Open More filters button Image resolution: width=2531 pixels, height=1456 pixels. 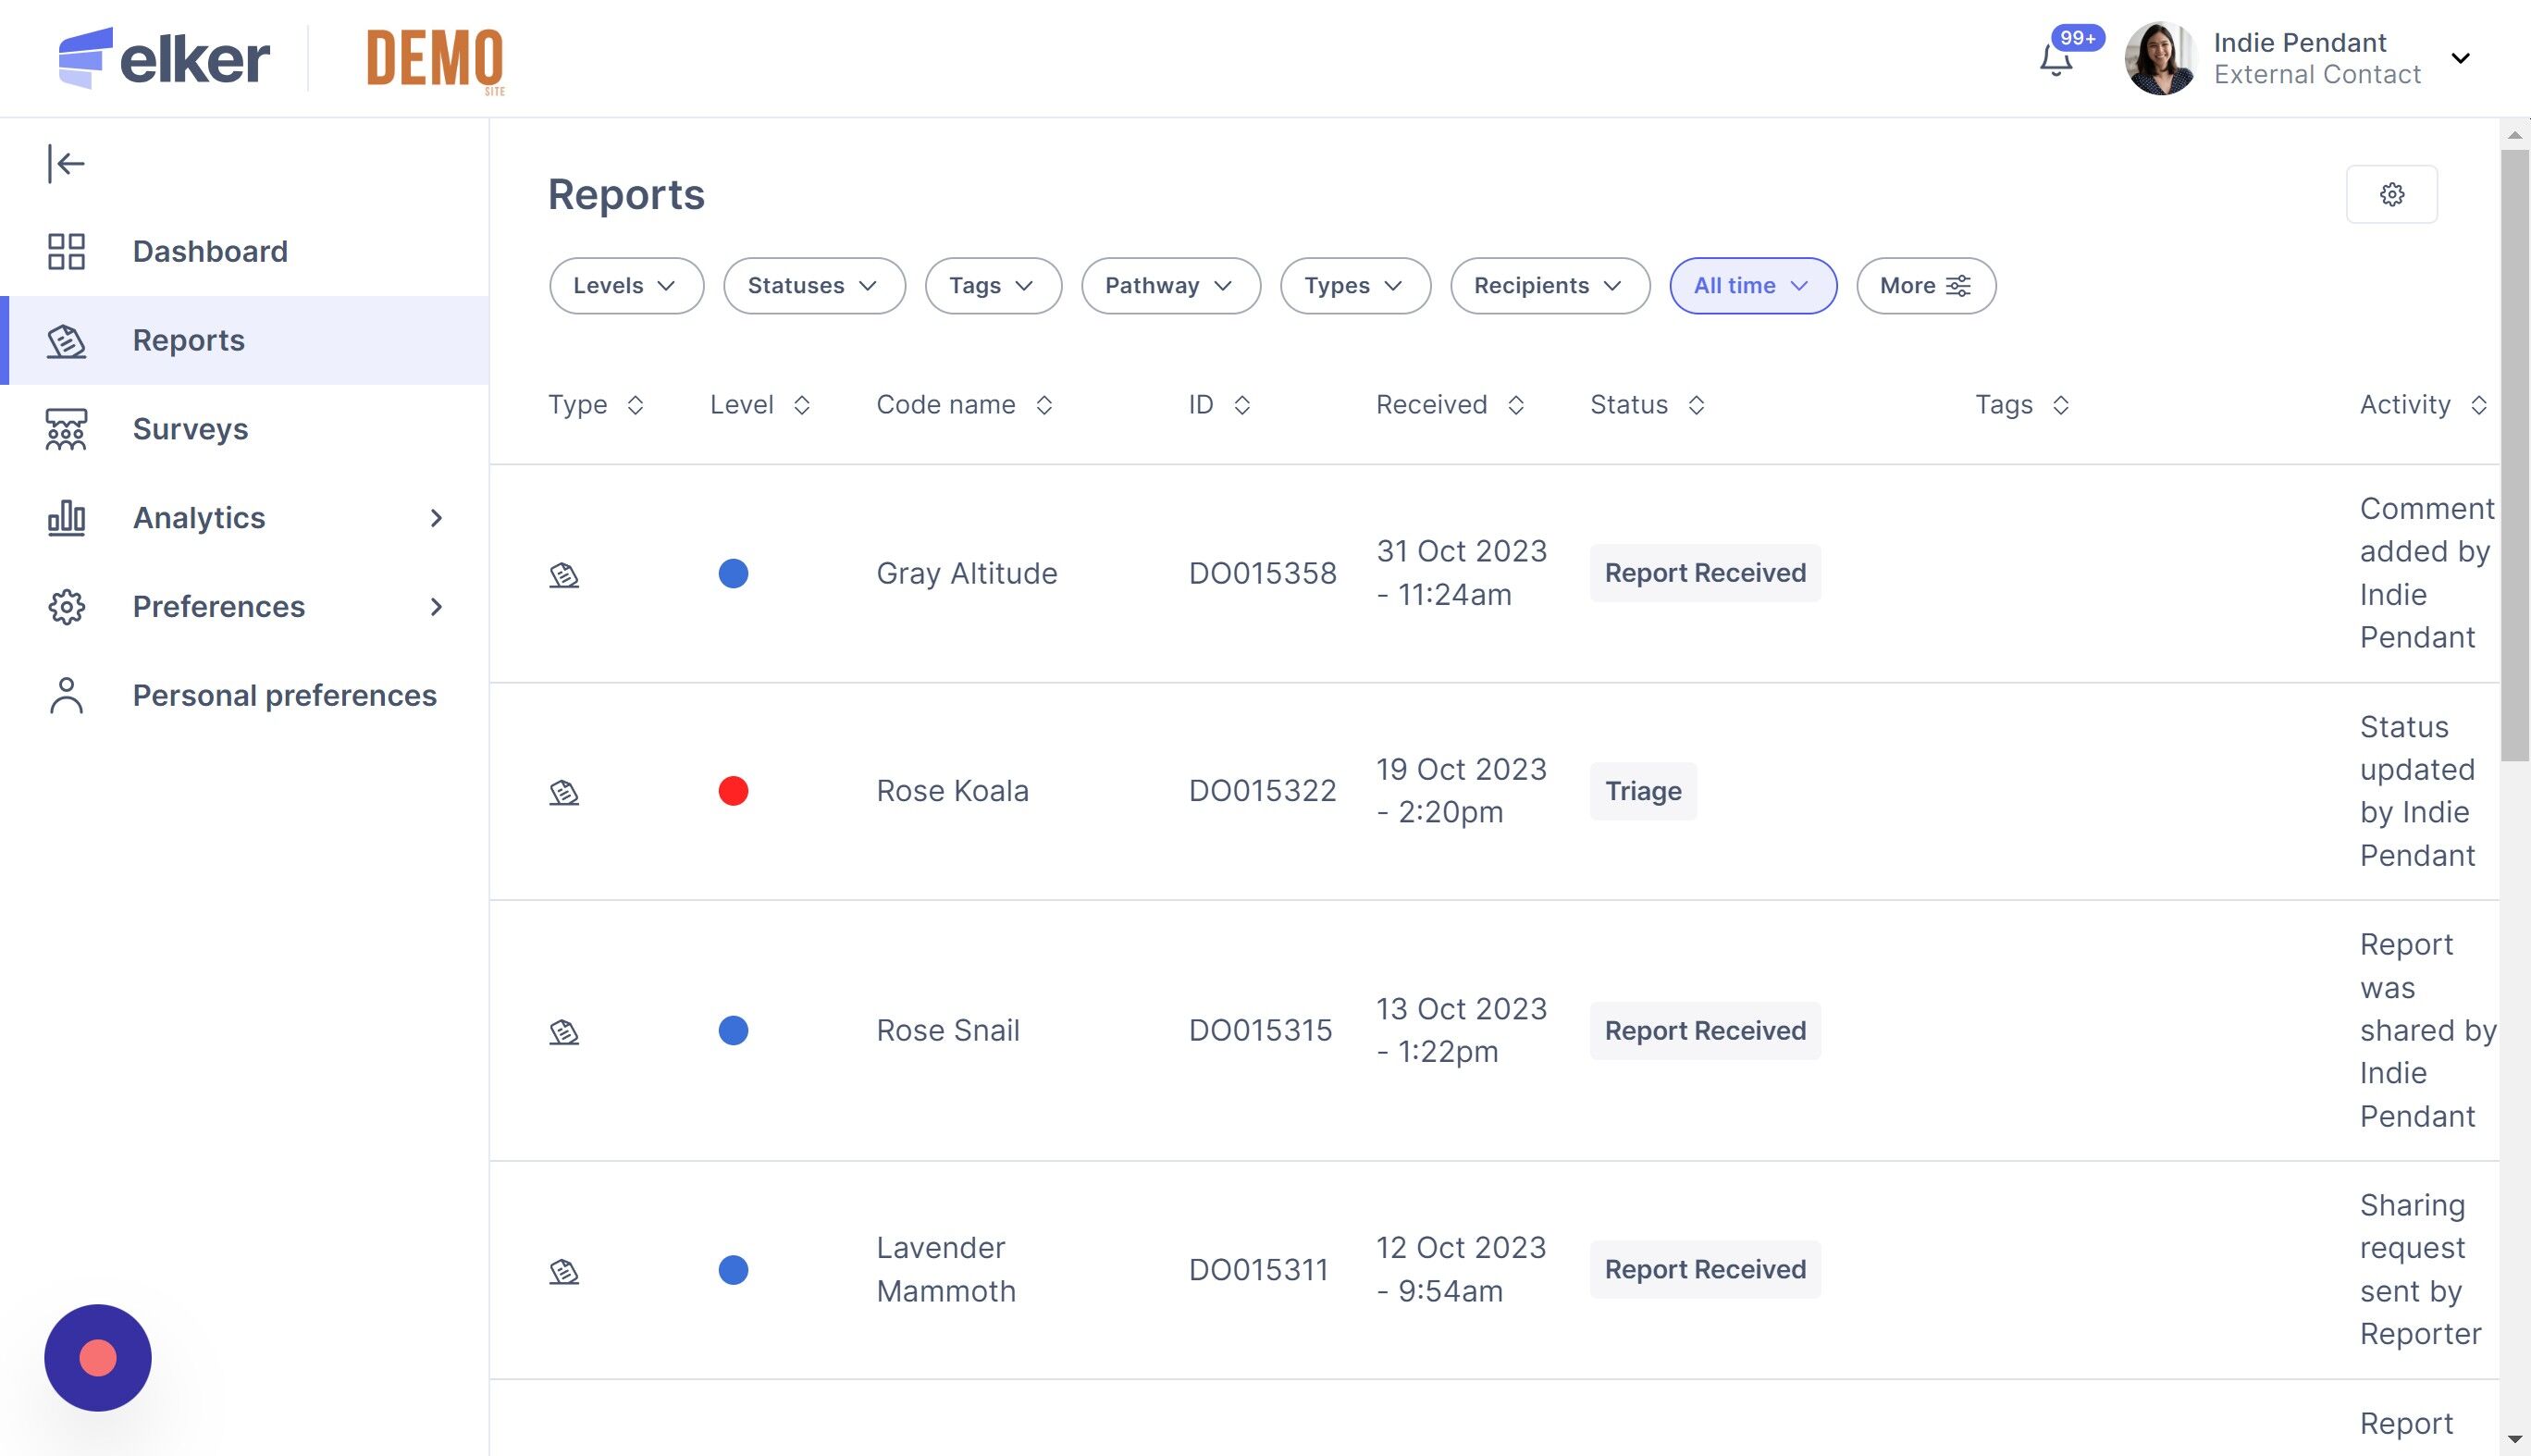[1925, 286]
